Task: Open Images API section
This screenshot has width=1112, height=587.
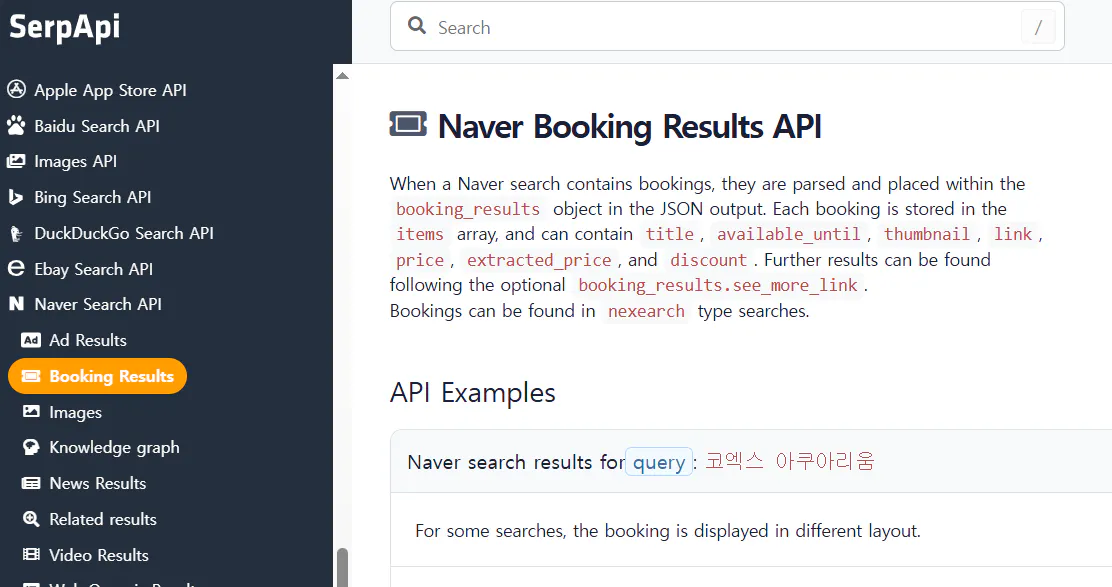Action: (76, 162)
